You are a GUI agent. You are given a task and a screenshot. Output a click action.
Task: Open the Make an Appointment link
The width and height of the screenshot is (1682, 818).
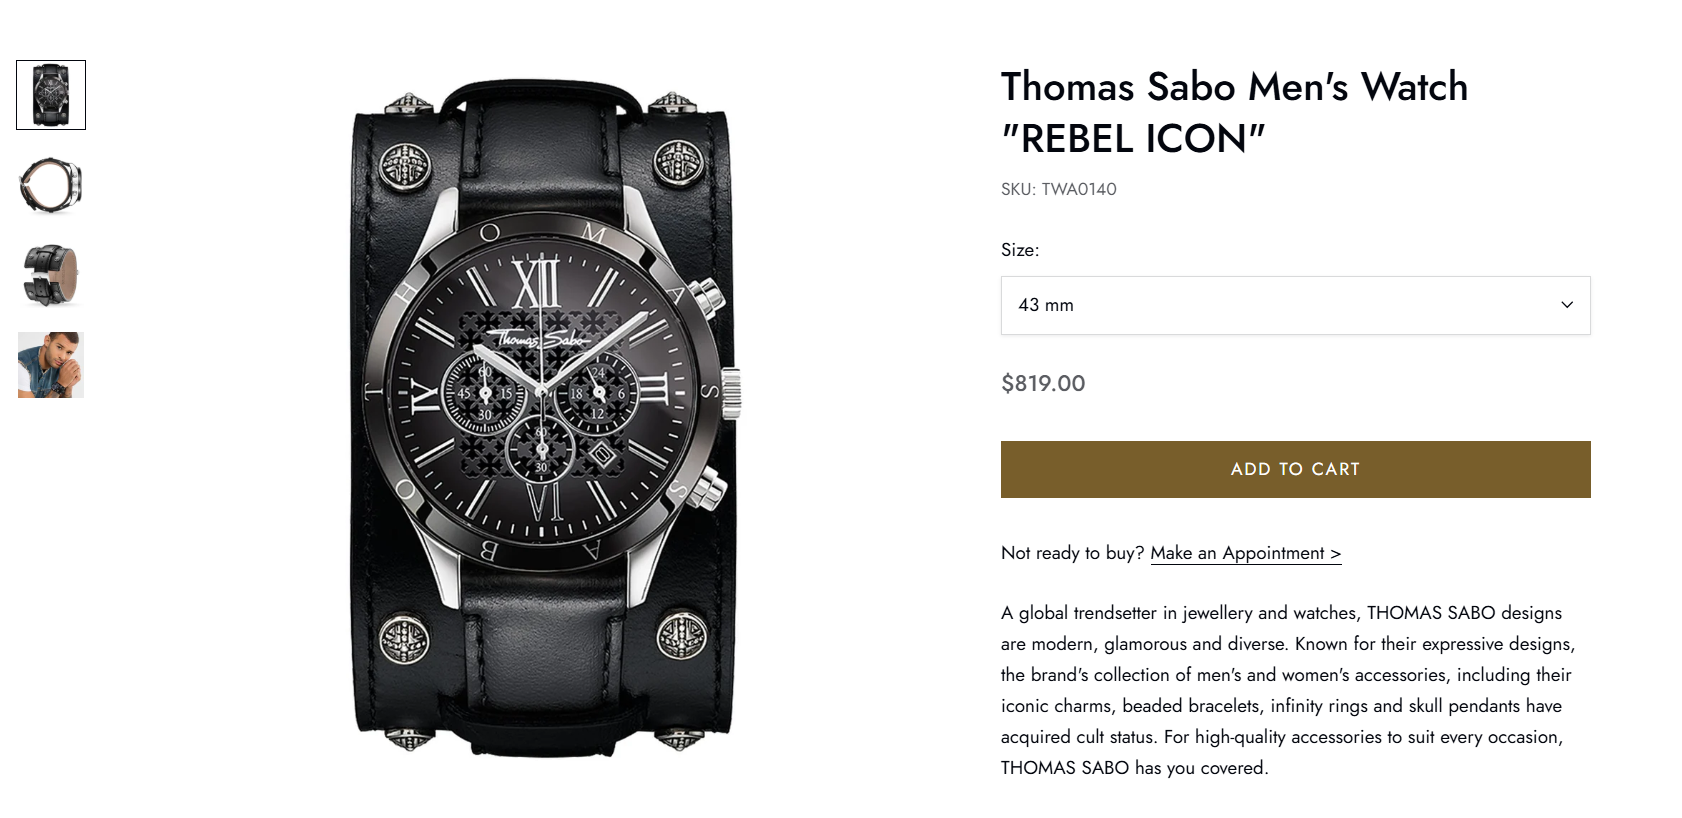tap(1245, 552)
